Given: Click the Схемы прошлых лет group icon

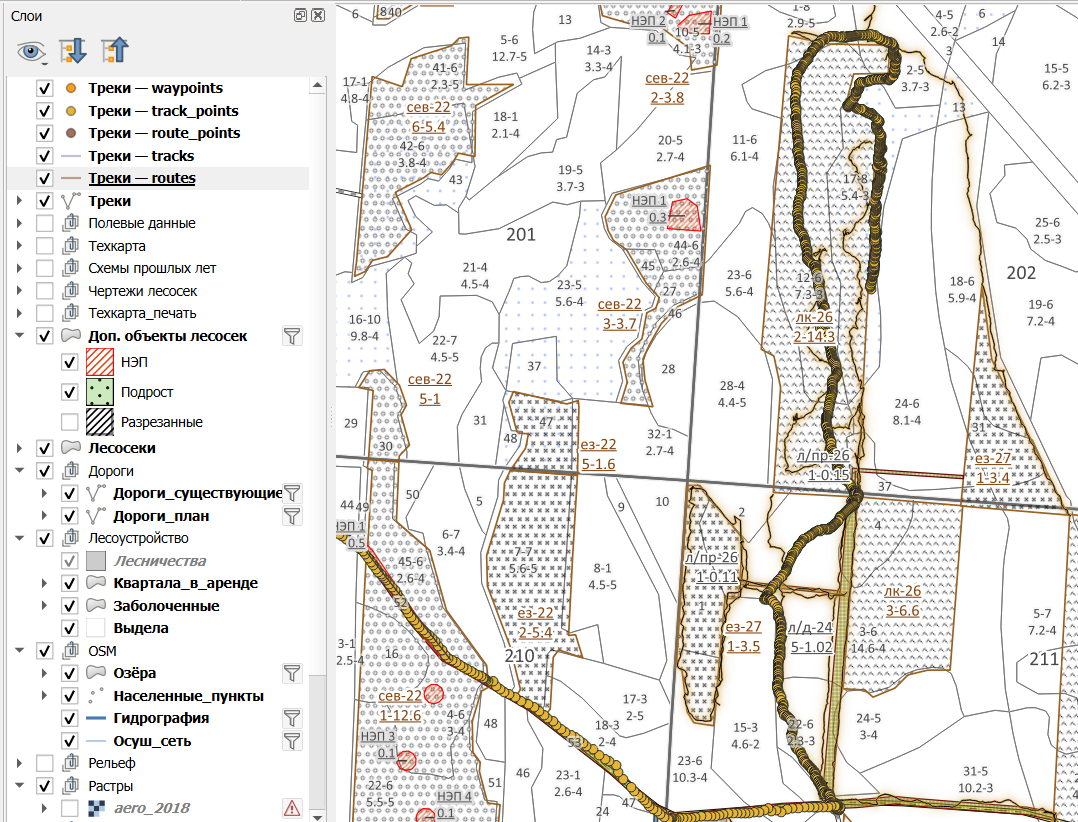Looking at the screenshot, I should click(71, 268).
